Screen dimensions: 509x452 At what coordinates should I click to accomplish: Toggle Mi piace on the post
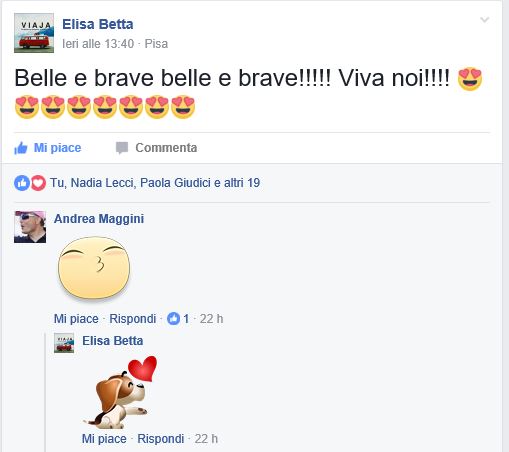pyautogui.click(x=48, y=148)
